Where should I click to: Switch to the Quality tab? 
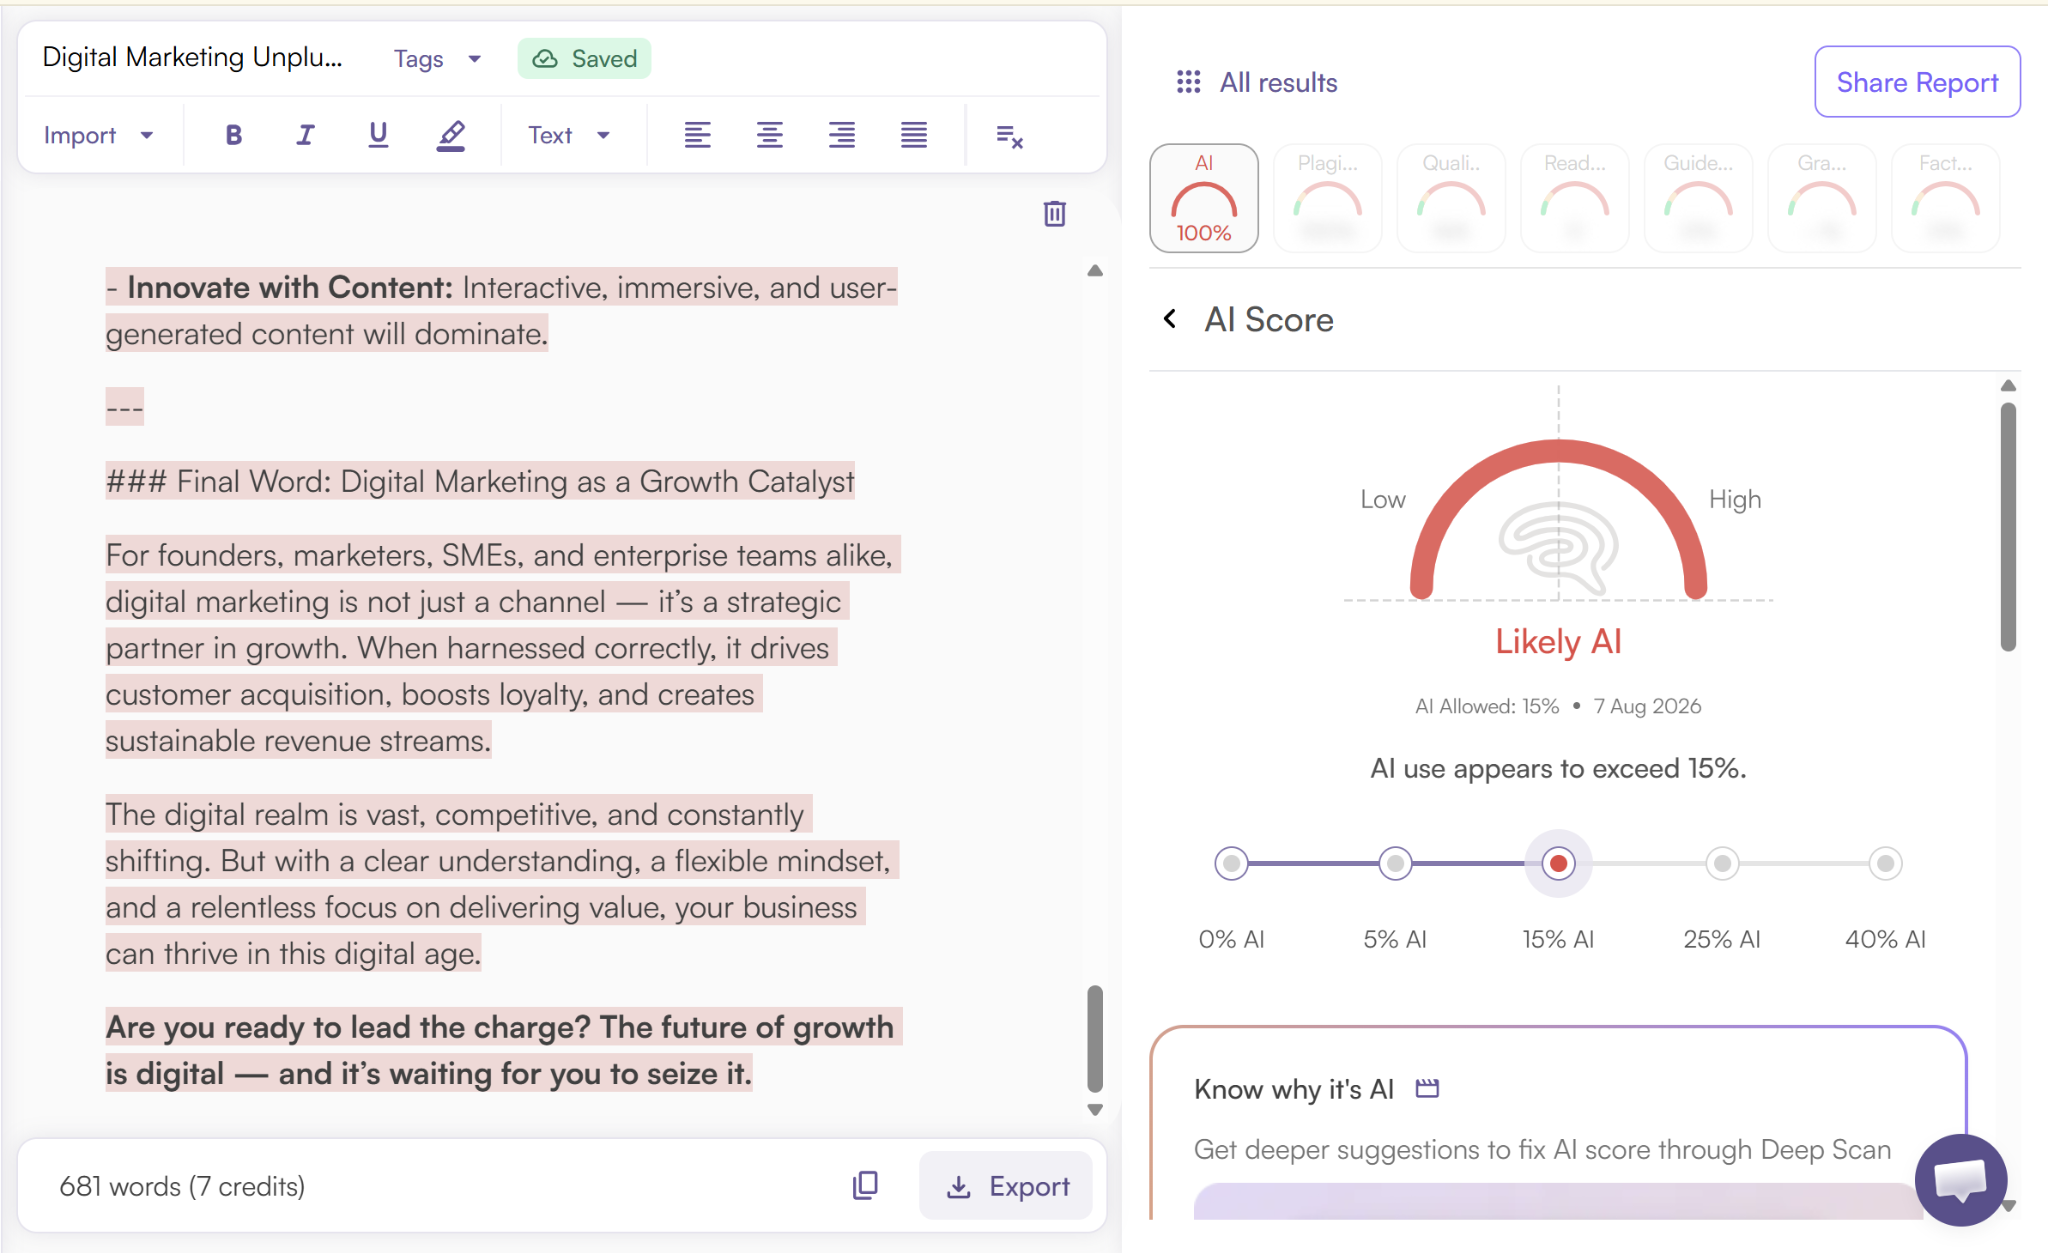pyautogui.click(x=1451, y=198)
